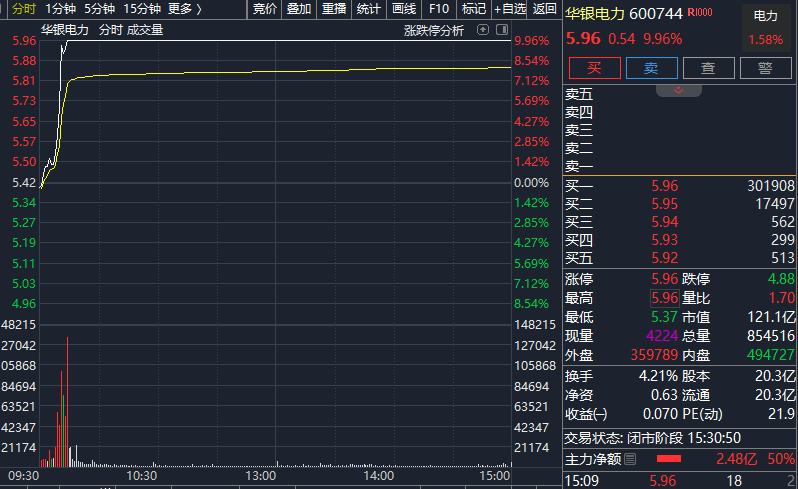This screenshot has width=798, height=489.
Task: Expand the red double-chevron under trade buttons
Action: coord(678,91)
